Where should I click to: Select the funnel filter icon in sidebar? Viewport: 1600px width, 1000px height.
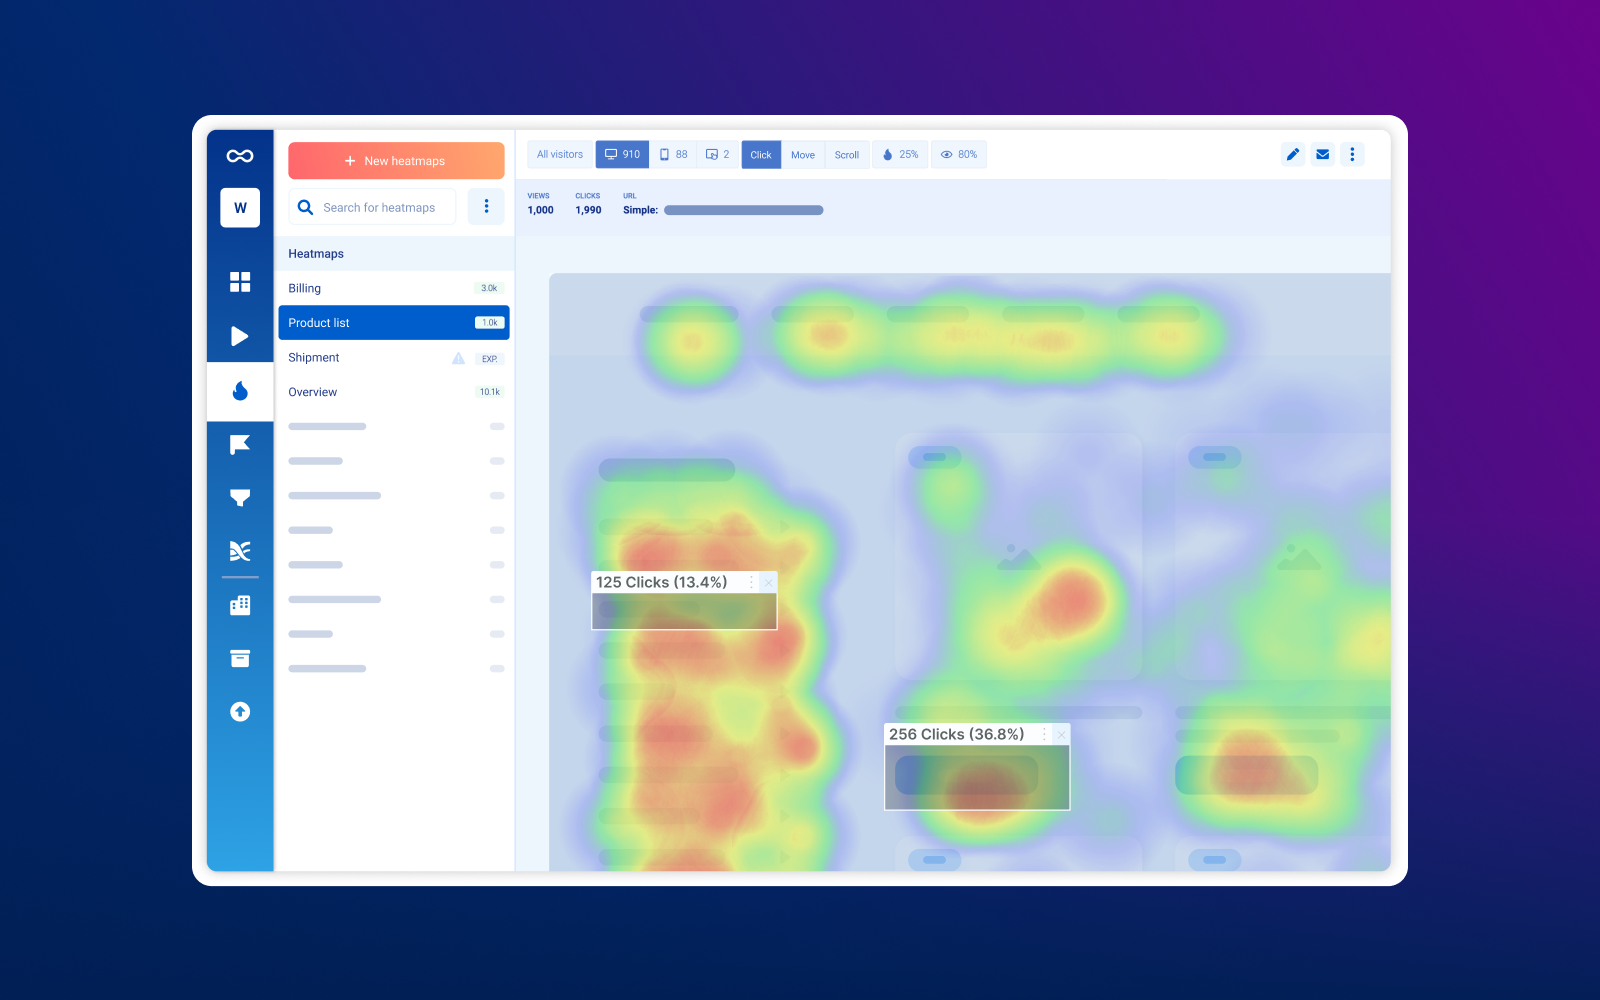240,497
